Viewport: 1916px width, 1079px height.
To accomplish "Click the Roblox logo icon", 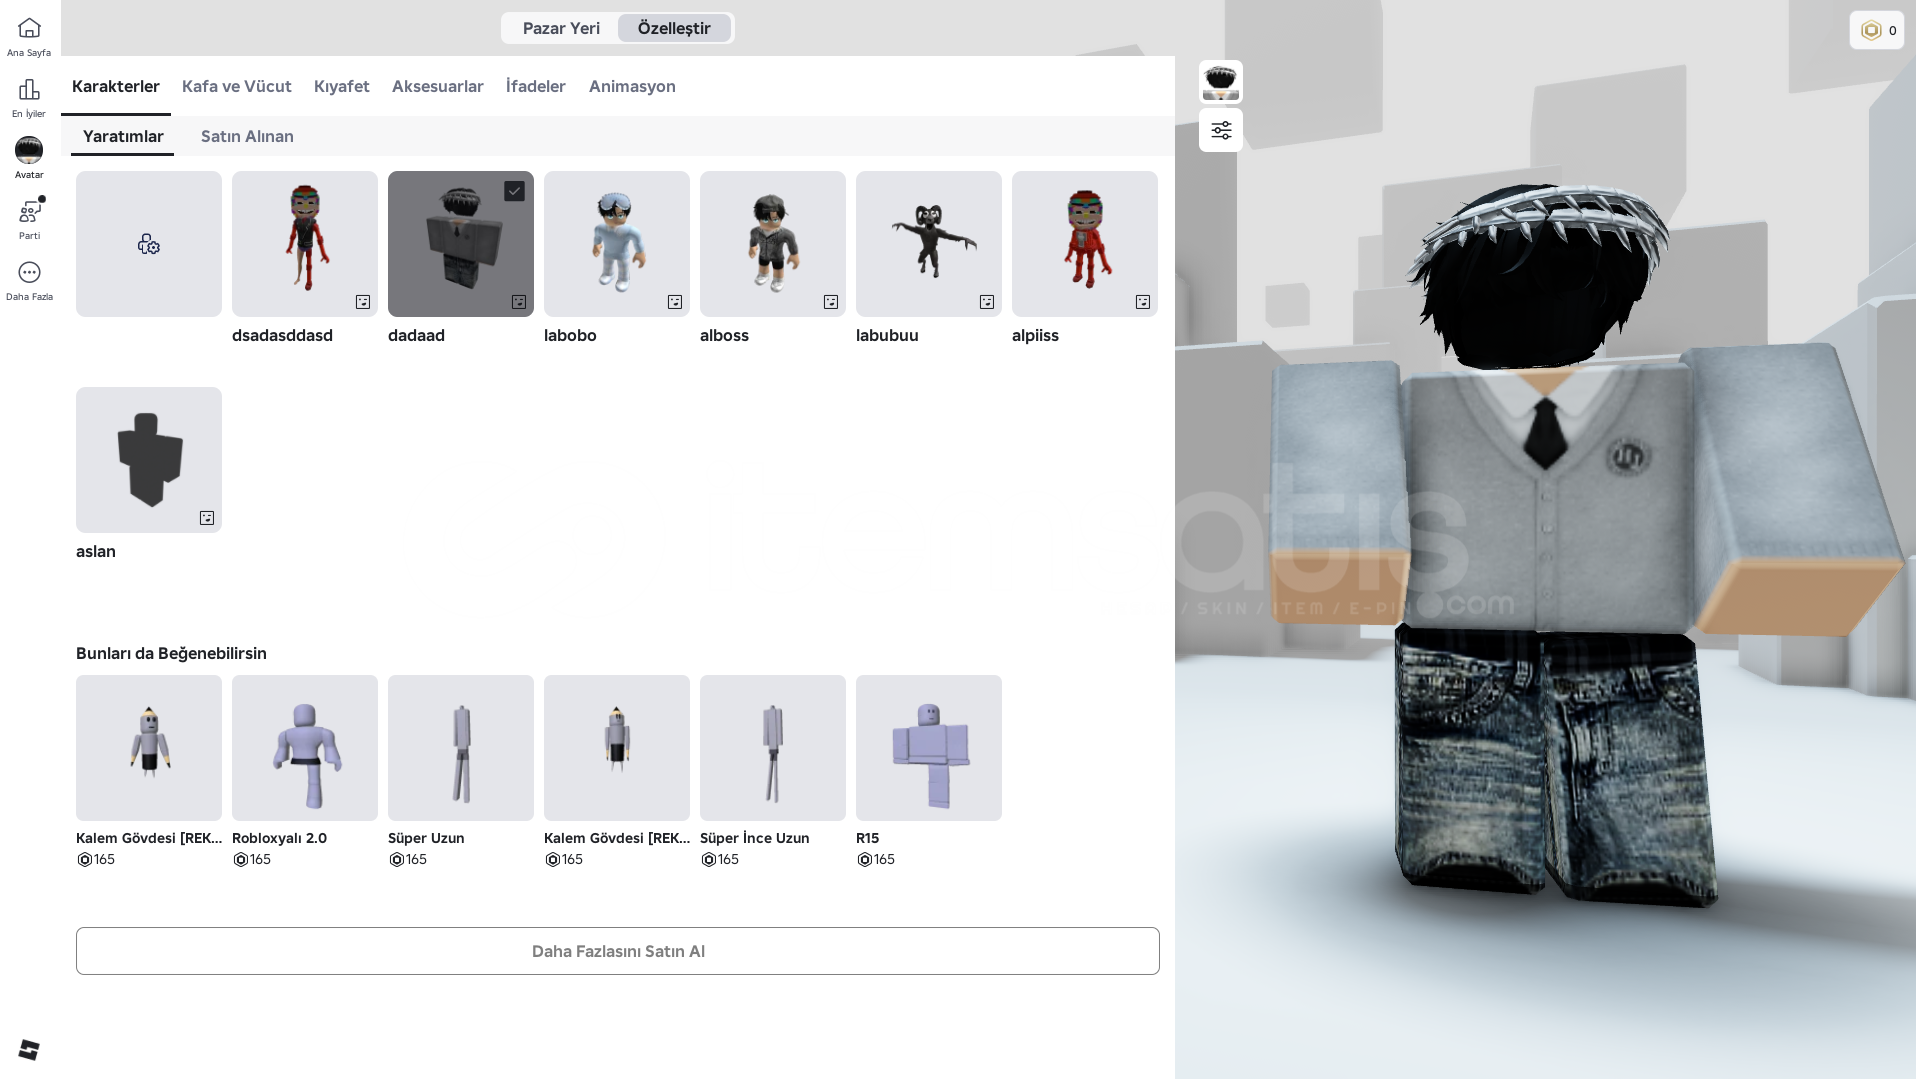I will [x=29, y=1050].
